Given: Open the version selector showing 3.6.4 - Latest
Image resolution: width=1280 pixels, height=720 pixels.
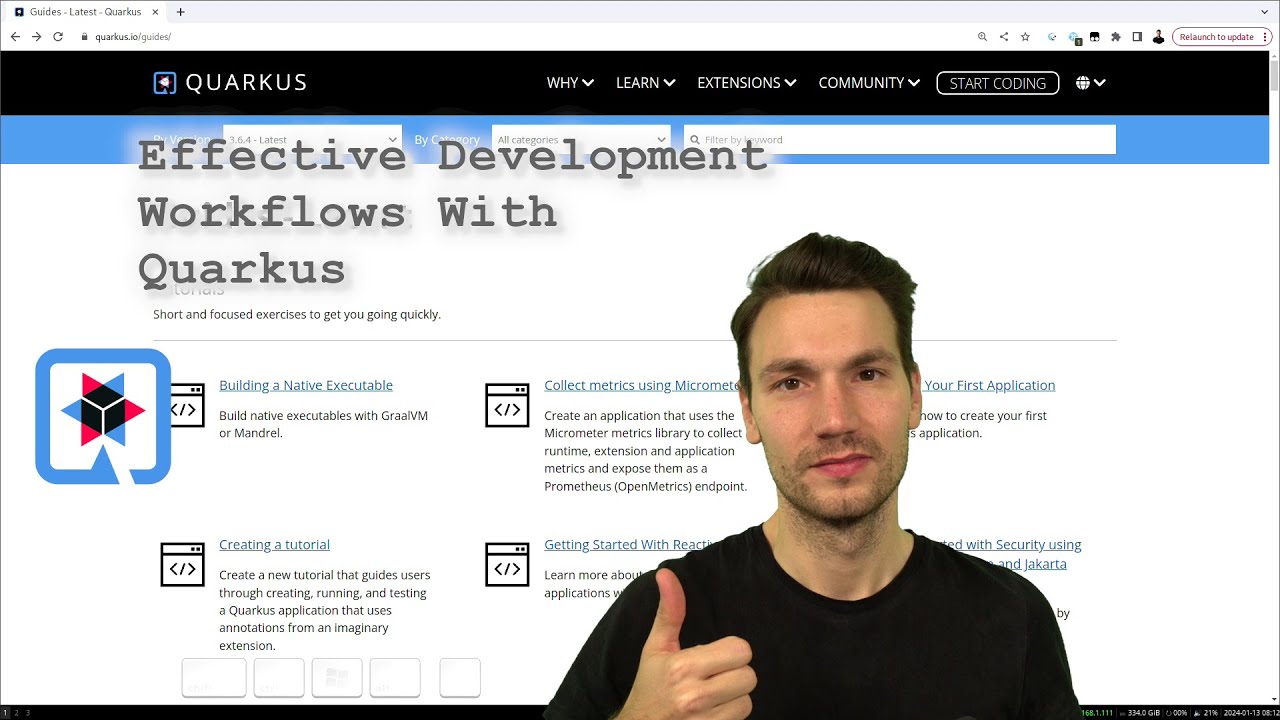Looking at the screenshot, I should tap(312, 140).
